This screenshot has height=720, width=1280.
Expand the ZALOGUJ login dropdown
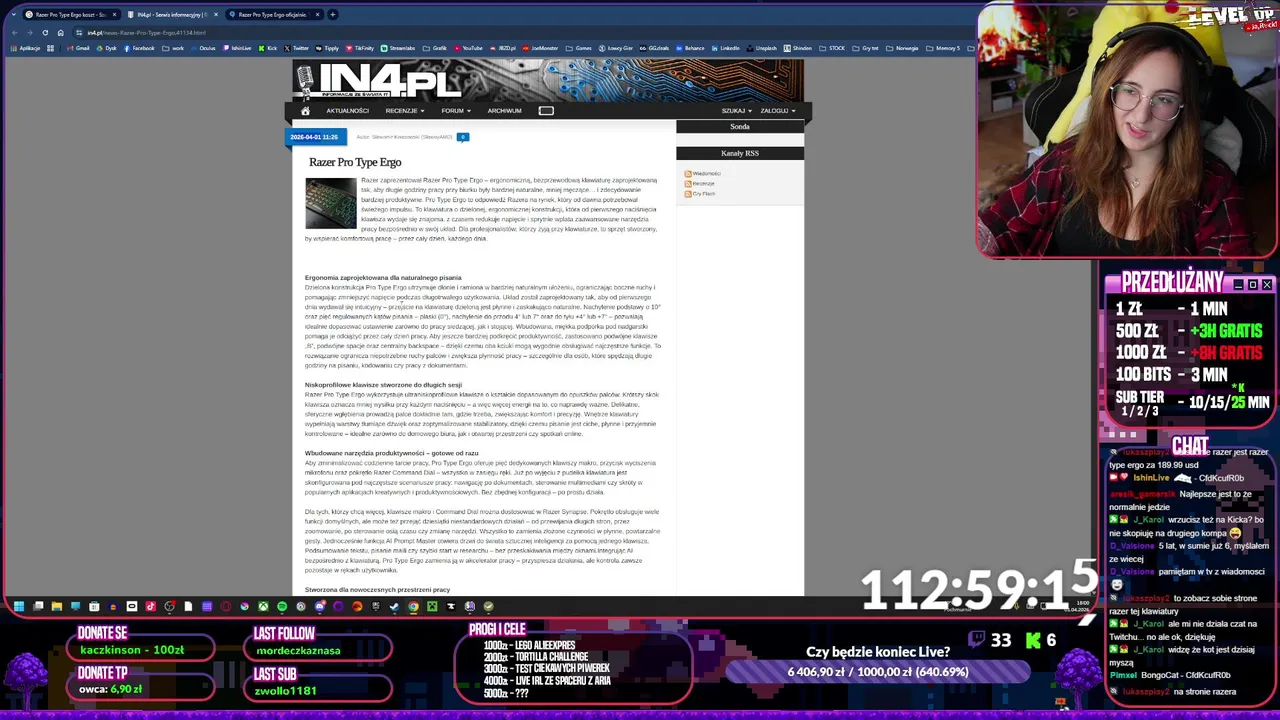coord(777,111)
